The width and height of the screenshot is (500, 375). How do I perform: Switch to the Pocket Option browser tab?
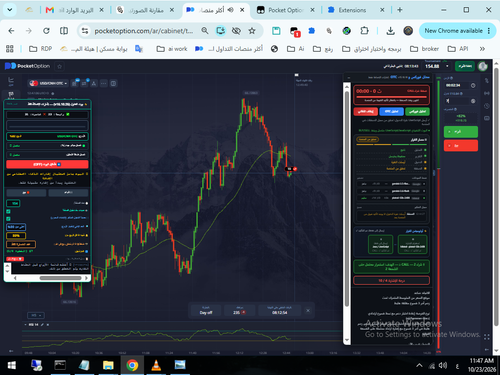(285, 10)
